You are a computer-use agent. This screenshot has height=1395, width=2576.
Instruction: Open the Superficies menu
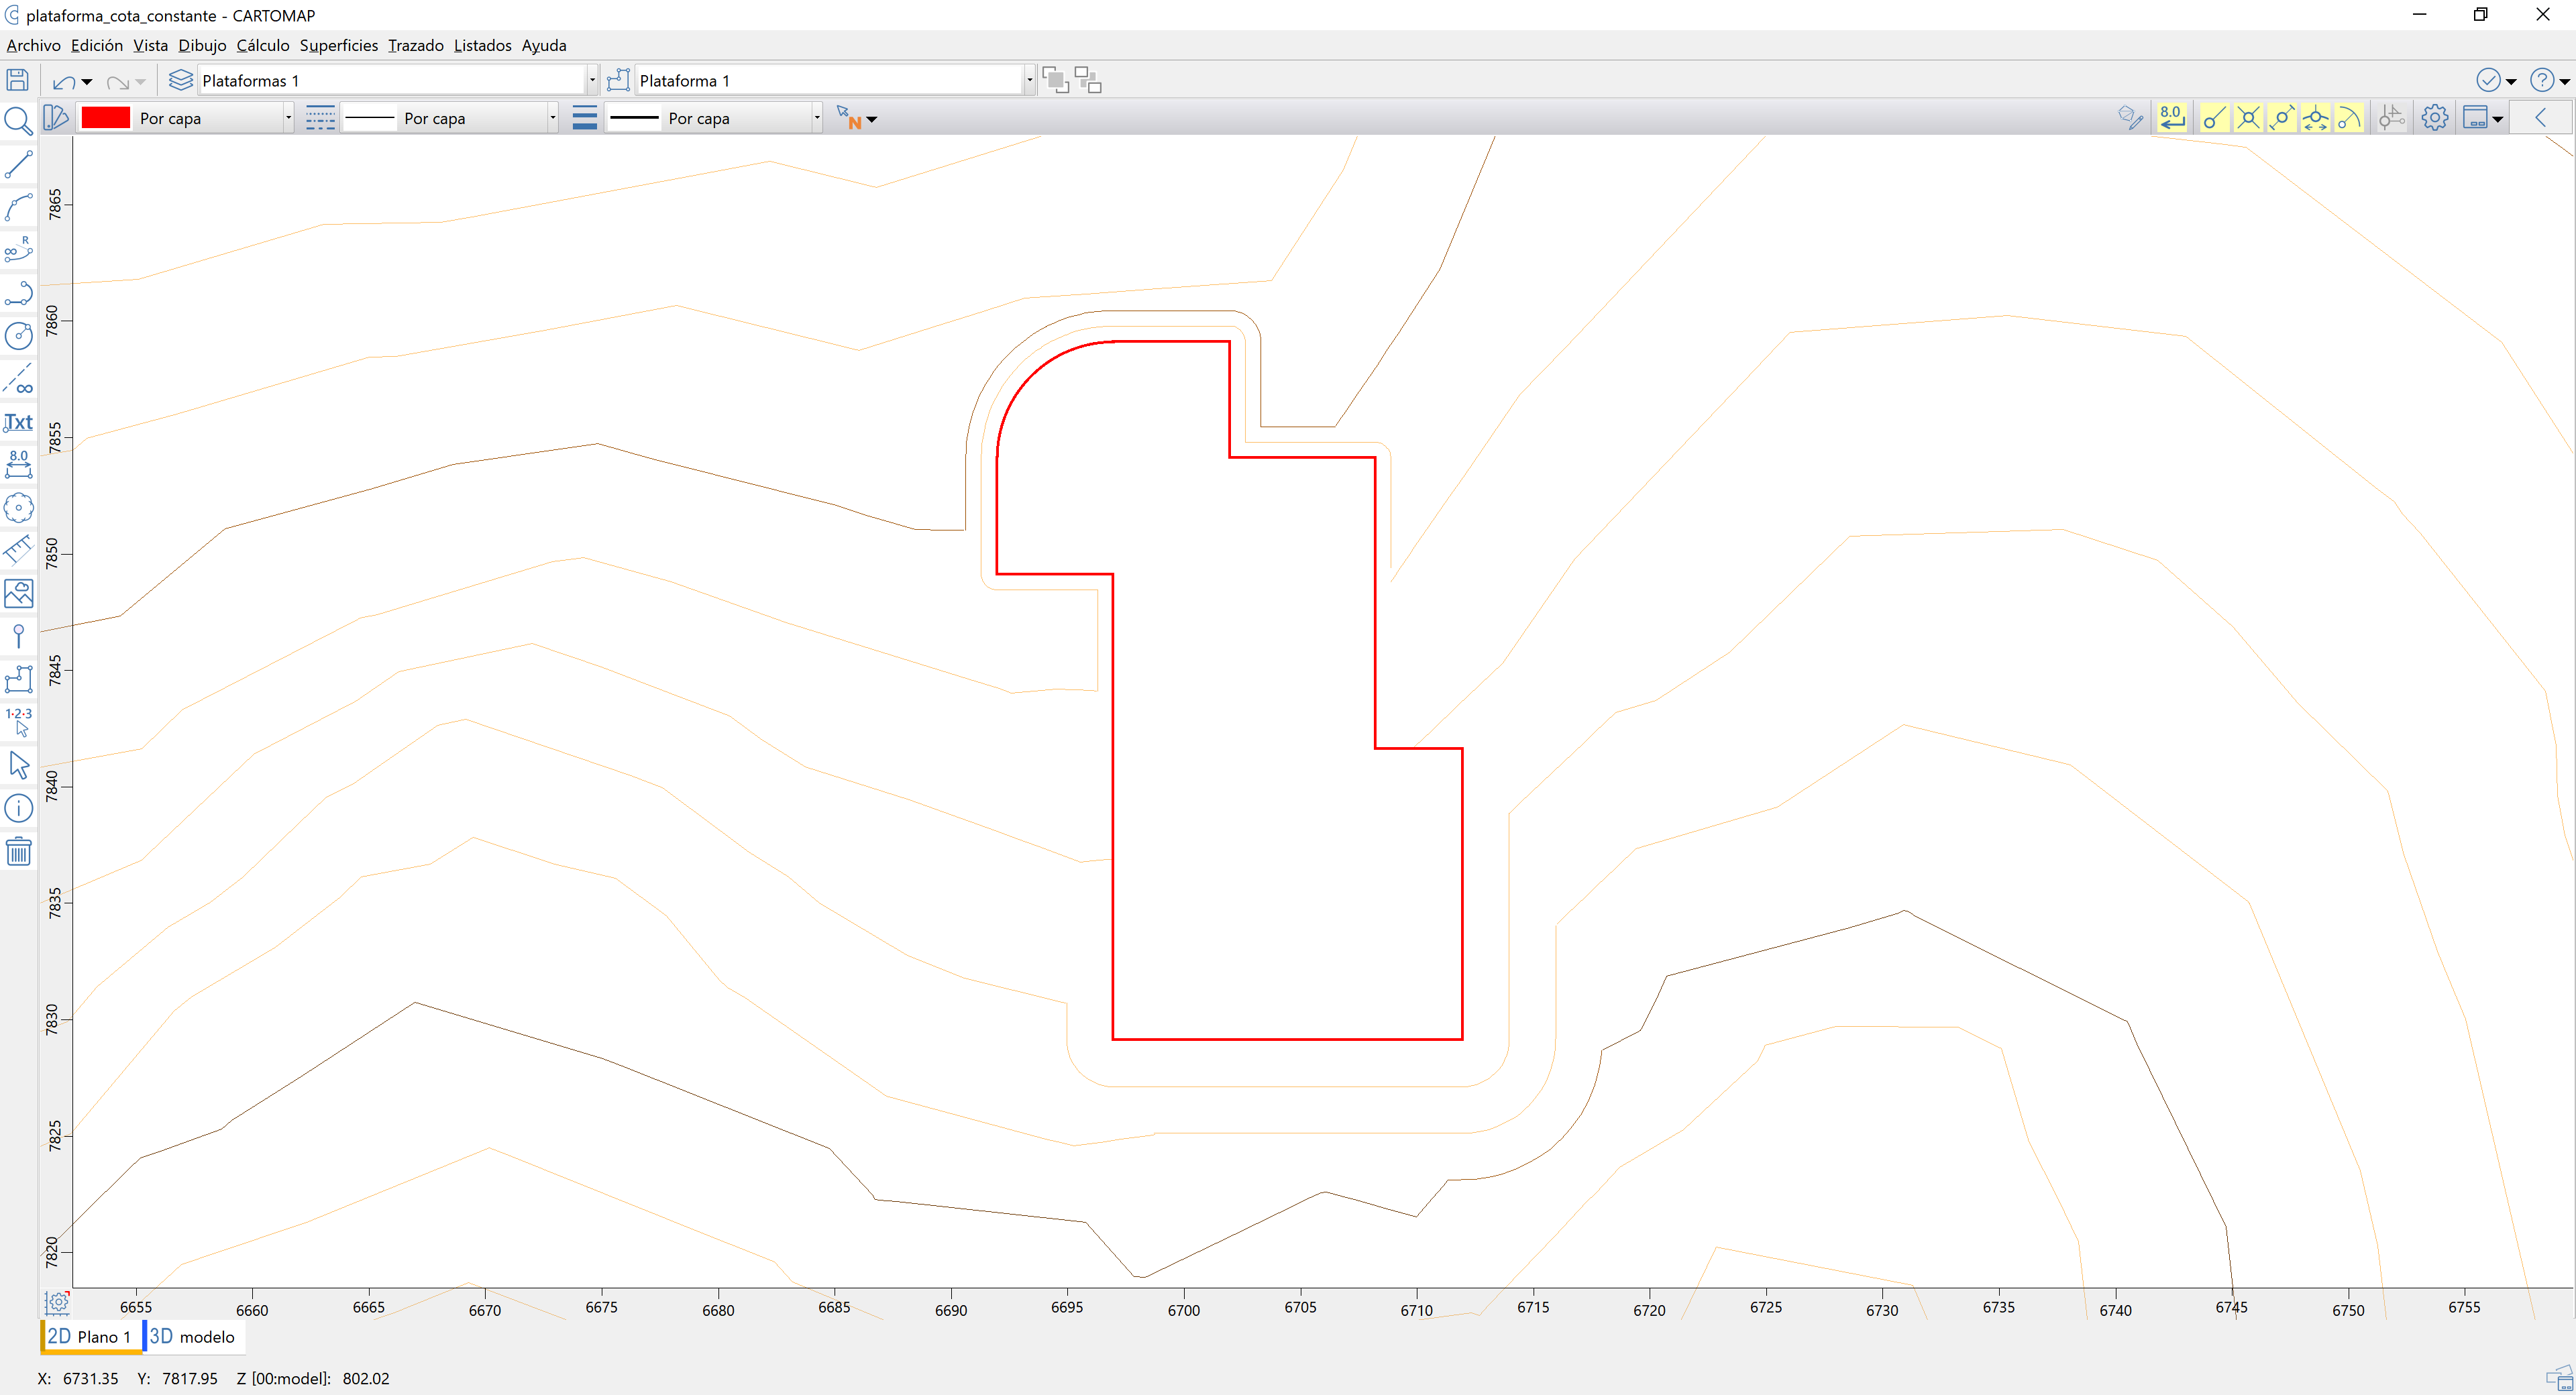[338, 45]
